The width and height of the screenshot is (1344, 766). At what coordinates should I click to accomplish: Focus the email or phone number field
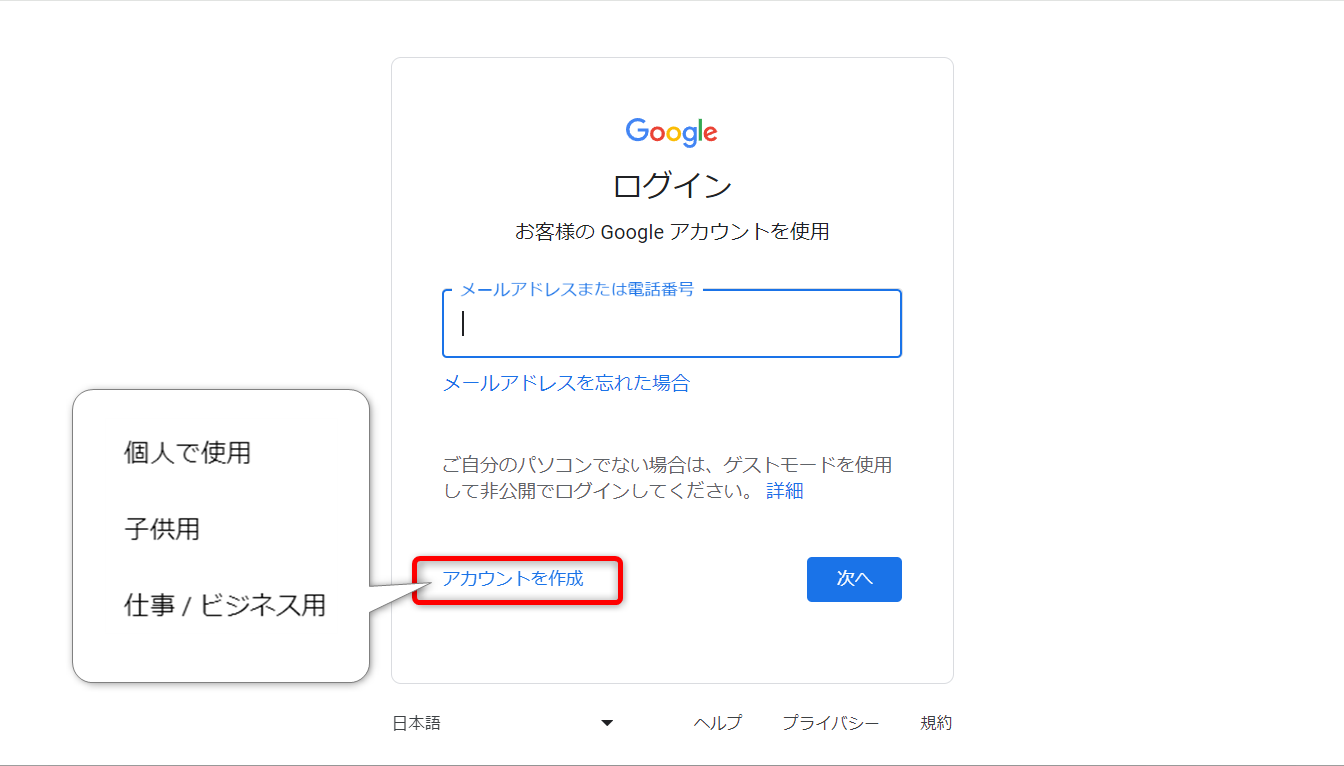click(671, 324)
